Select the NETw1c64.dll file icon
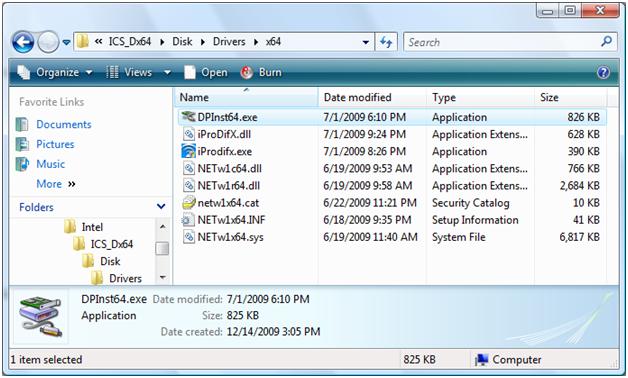Viewport: 628px width, 378px height. [189, 169]
